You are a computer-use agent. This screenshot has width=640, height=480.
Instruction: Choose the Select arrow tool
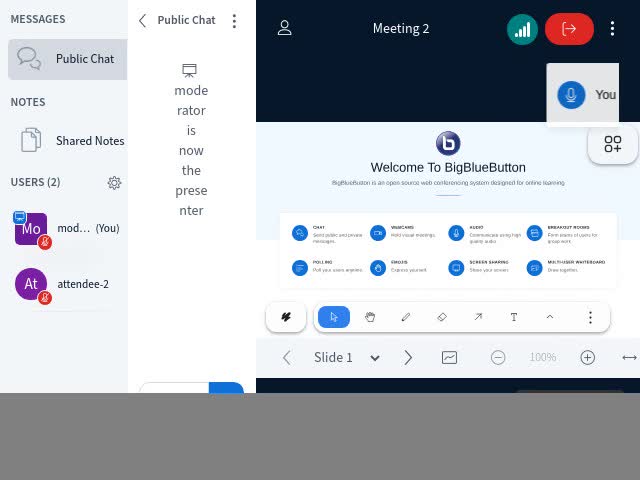click(334, 317)
